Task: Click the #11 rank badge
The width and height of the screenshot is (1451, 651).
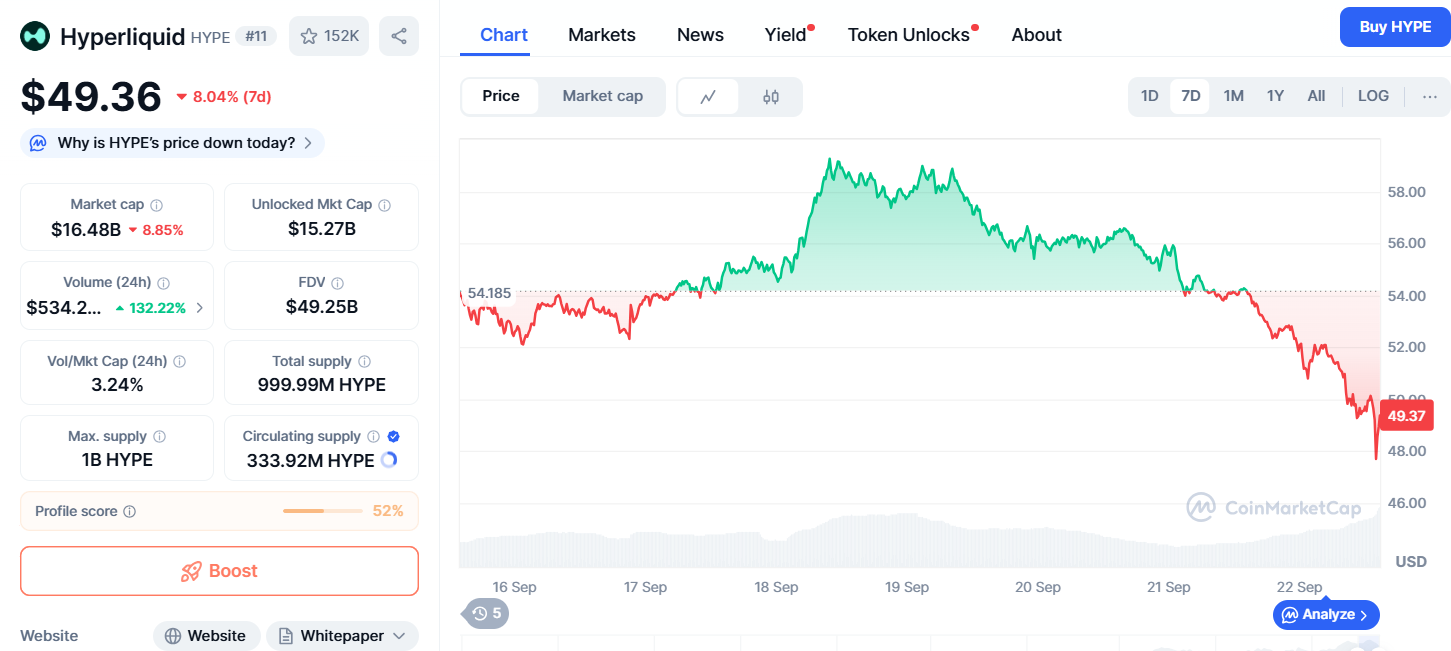Action: [258, 36]
